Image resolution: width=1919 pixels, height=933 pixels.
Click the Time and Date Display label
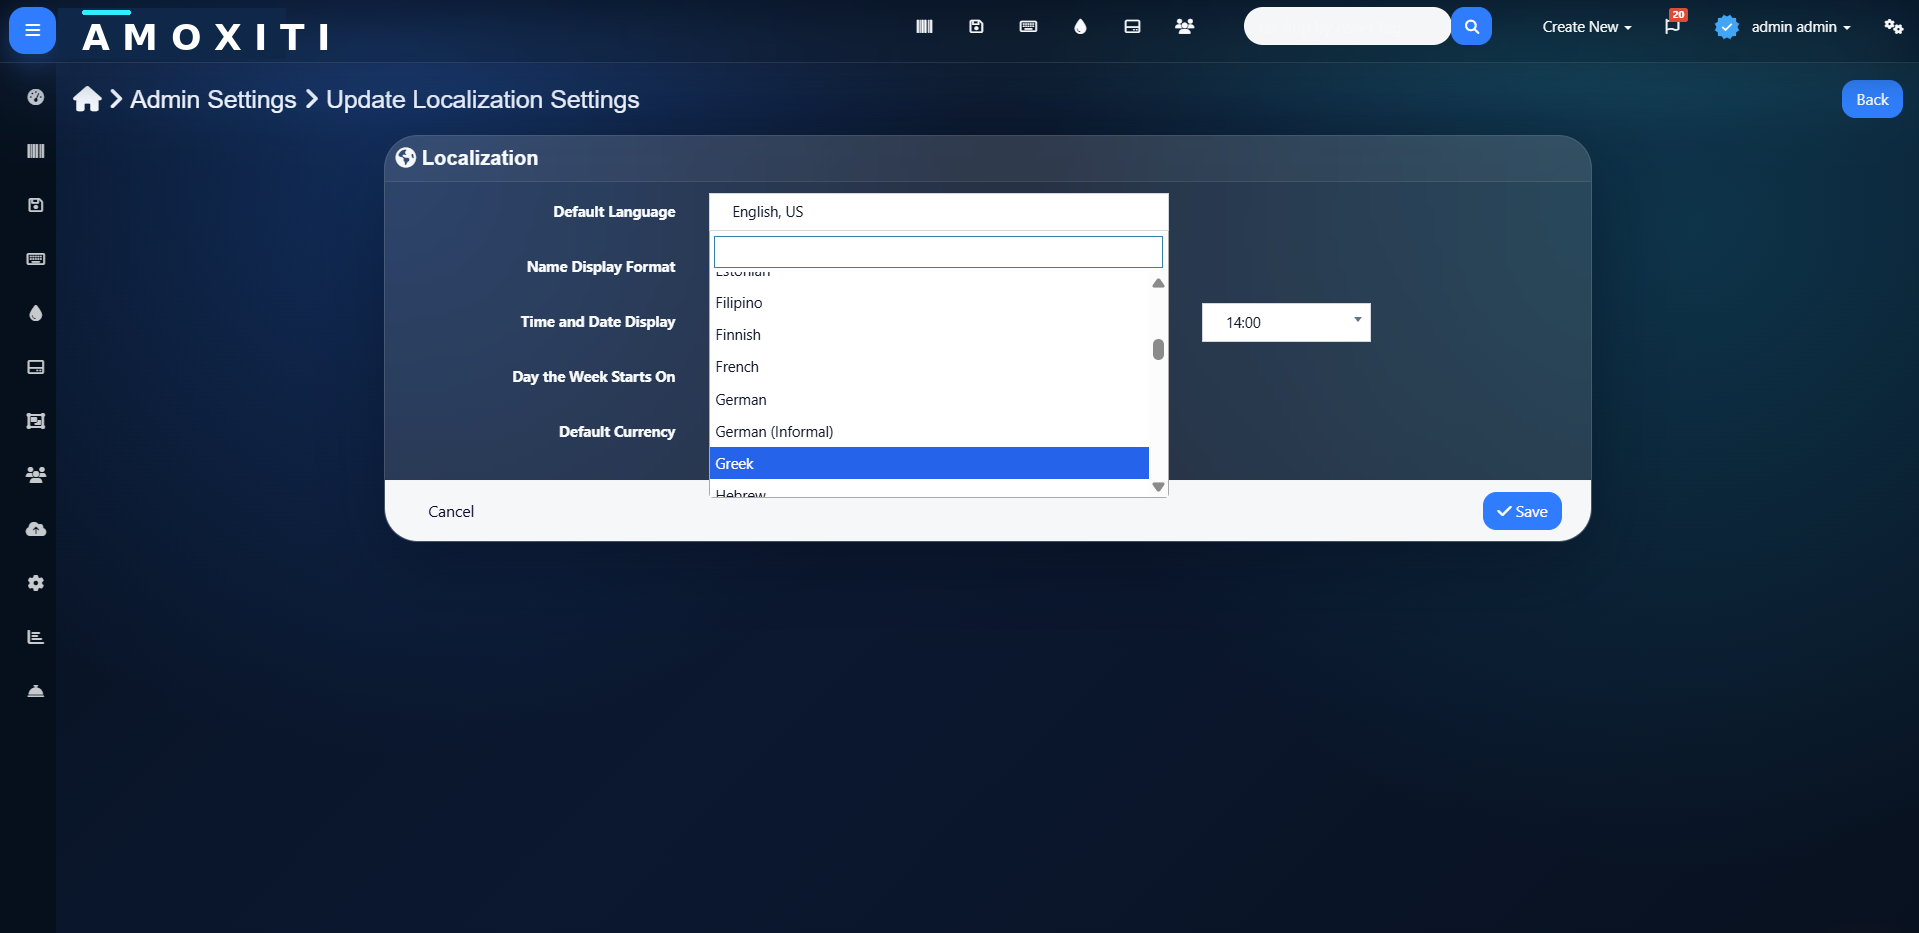598,322
